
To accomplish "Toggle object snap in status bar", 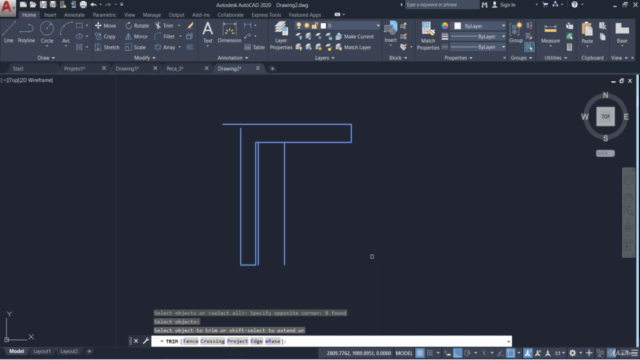I will (511, 353).
